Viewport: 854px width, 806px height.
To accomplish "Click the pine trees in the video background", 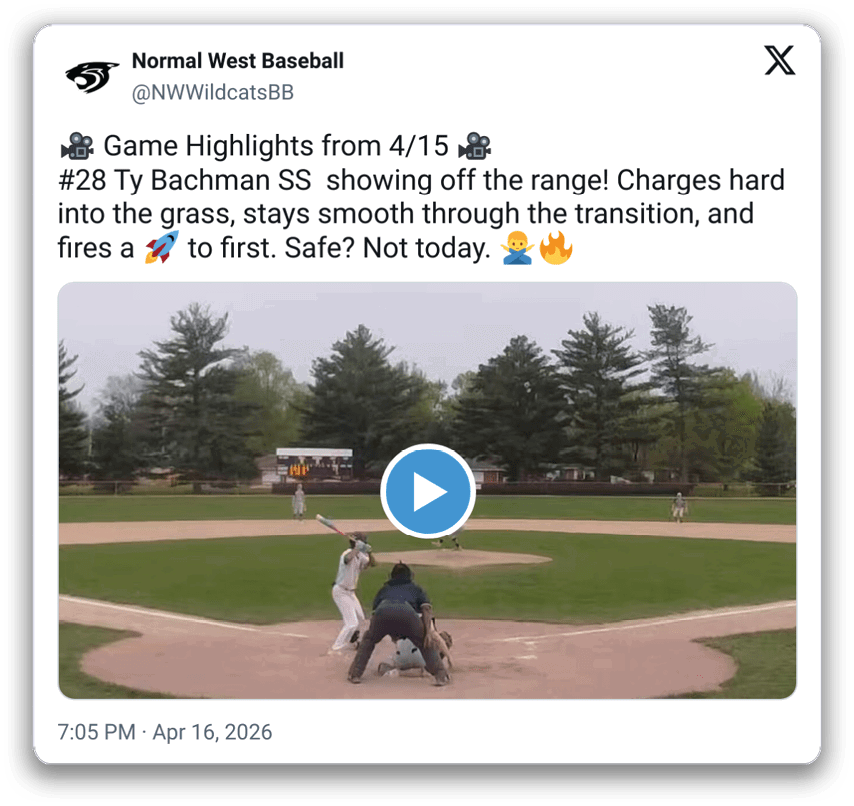I will (428, 392).
